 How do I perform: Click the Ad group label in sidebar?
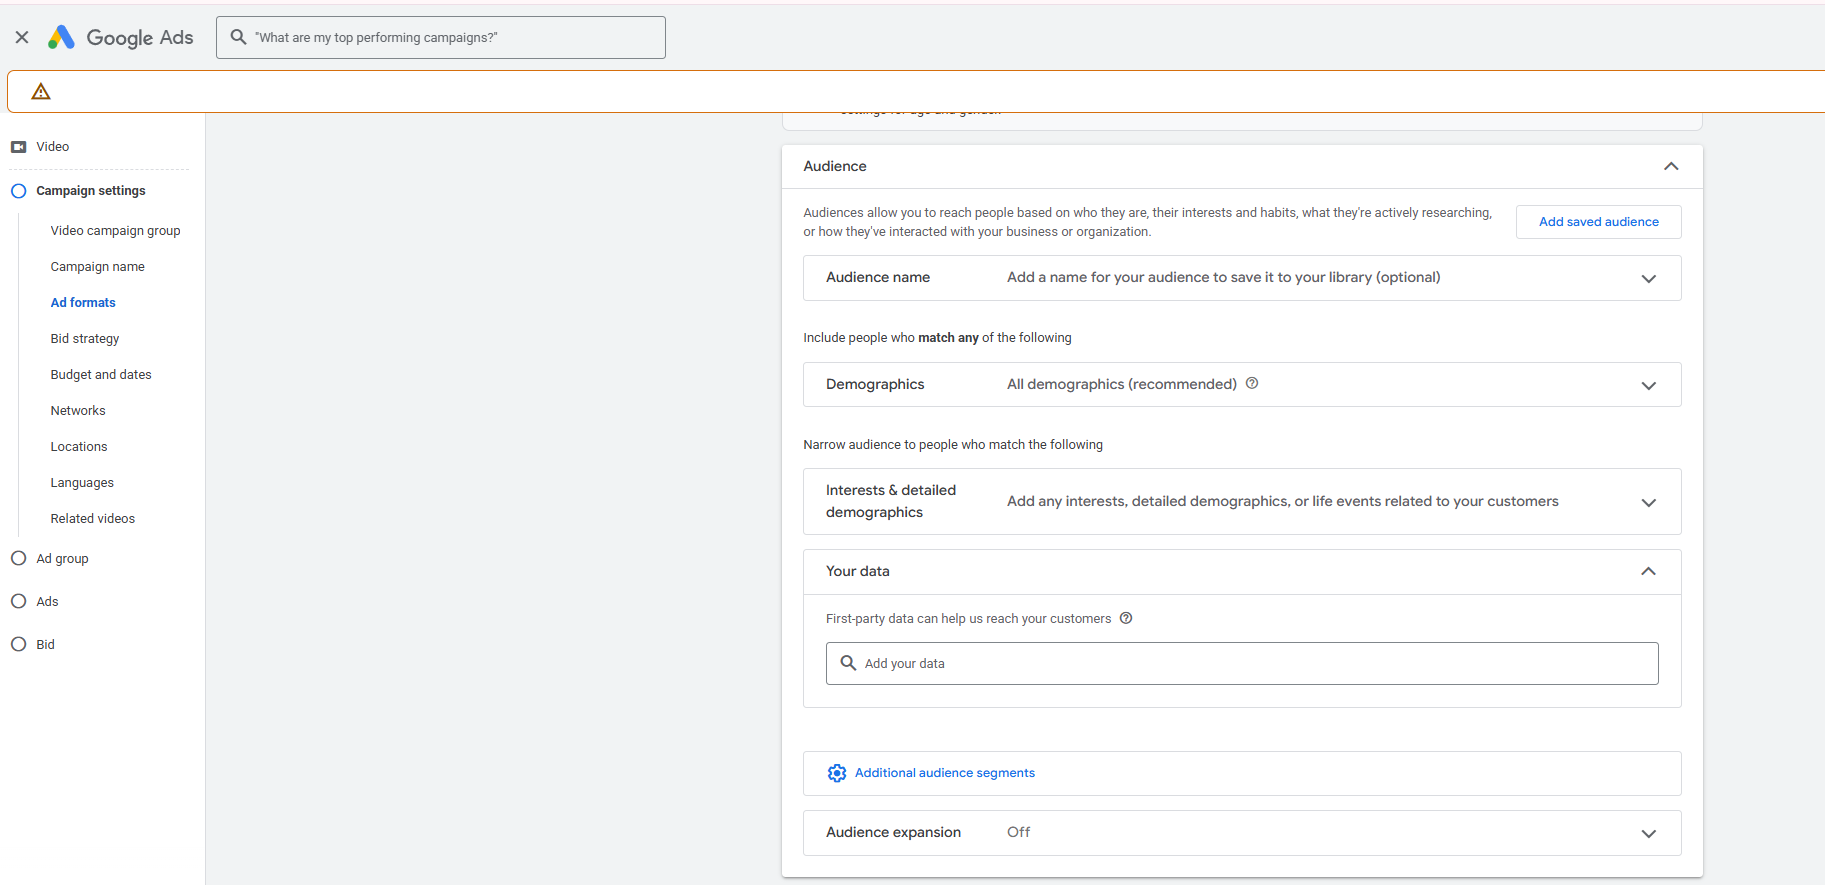coord(62,559)
